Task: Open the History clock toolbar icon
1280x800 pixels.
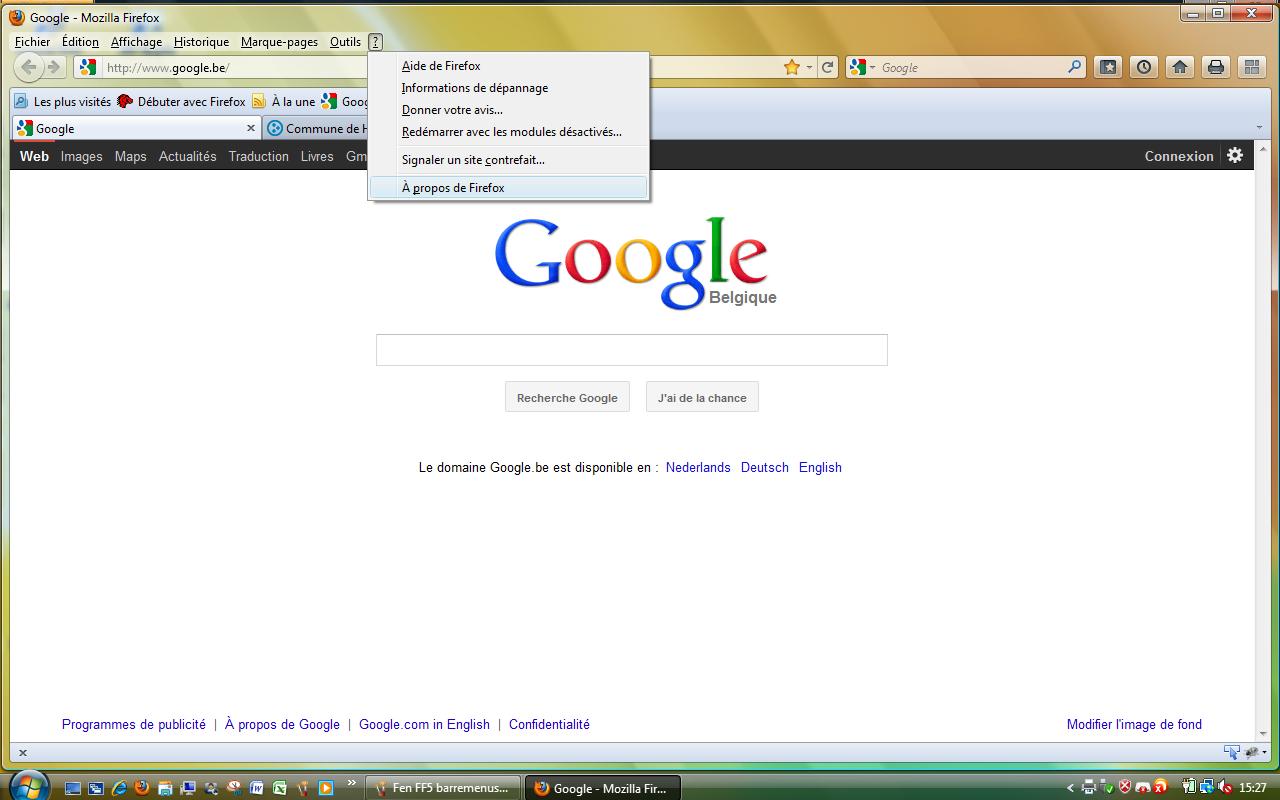Action: click(x=1144, y=67)
